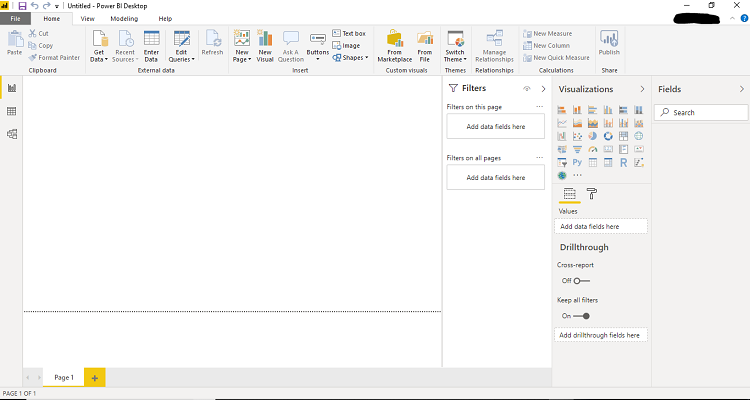Open more visuals ellipsis

tap(577, 176)
